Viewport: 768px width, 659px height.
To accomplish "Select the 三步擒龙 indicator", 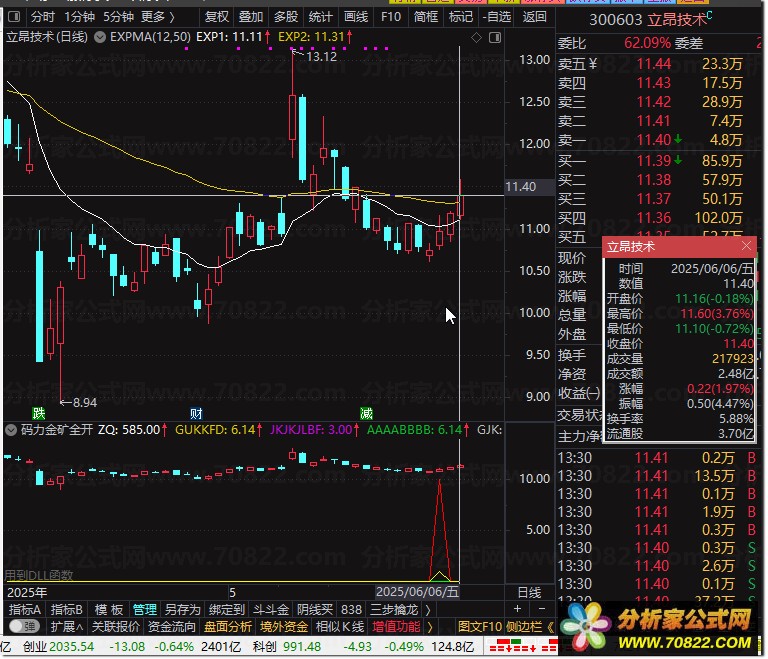I will tap(393, 610).
